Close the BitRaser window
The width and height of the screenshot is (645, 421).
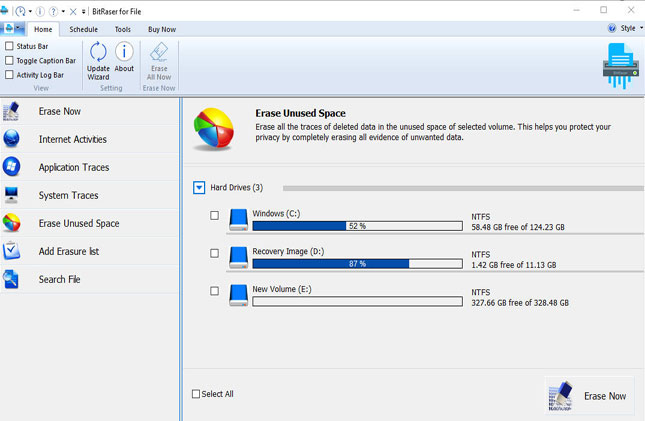coord(631,10)
